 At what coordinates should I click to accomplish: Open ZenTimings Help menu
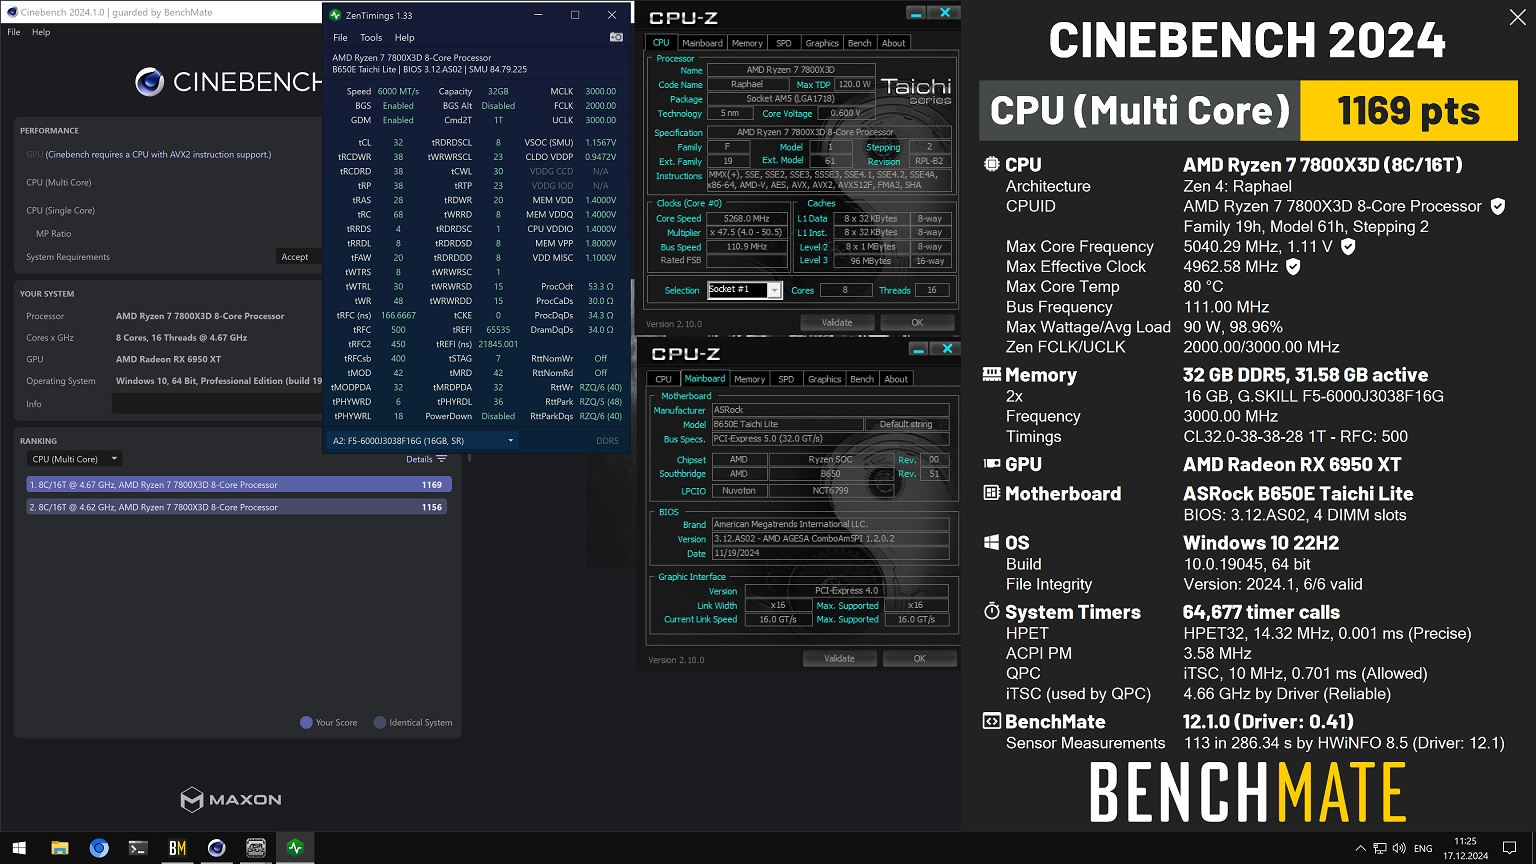(x=404, y=37)
